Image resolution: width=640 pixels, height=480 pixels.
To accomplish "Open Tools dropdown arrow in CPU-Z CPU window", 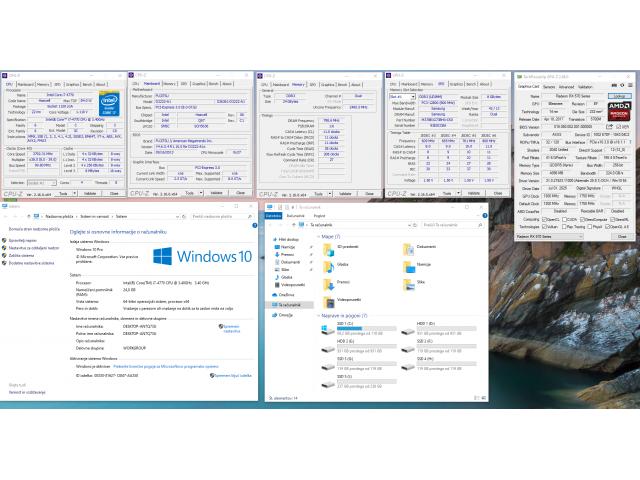I will 75,193.
